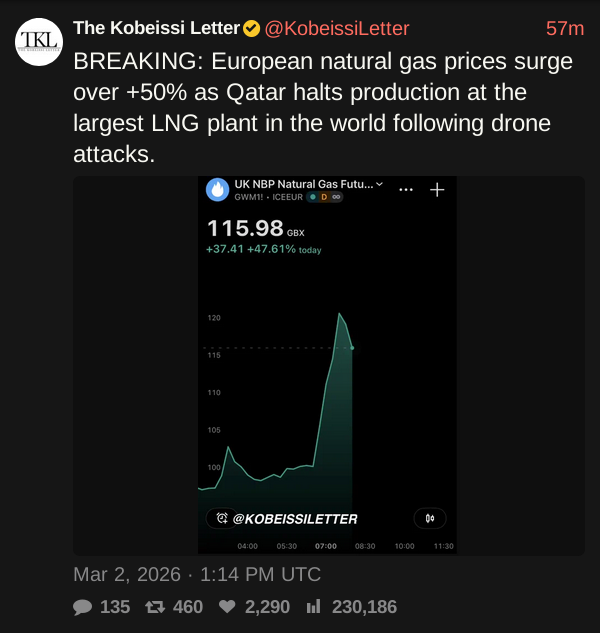The image size is (600, 633).
Task: Click the Mar 2, 2026 timestamp
Action: (x=197, y=575)
